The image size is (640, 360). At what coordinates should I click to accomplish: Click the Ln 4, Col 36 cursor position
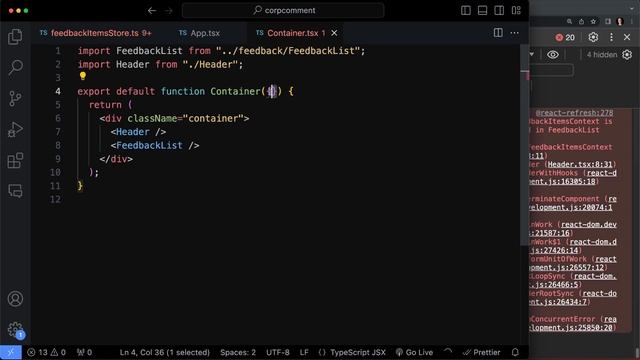[164, 352]
